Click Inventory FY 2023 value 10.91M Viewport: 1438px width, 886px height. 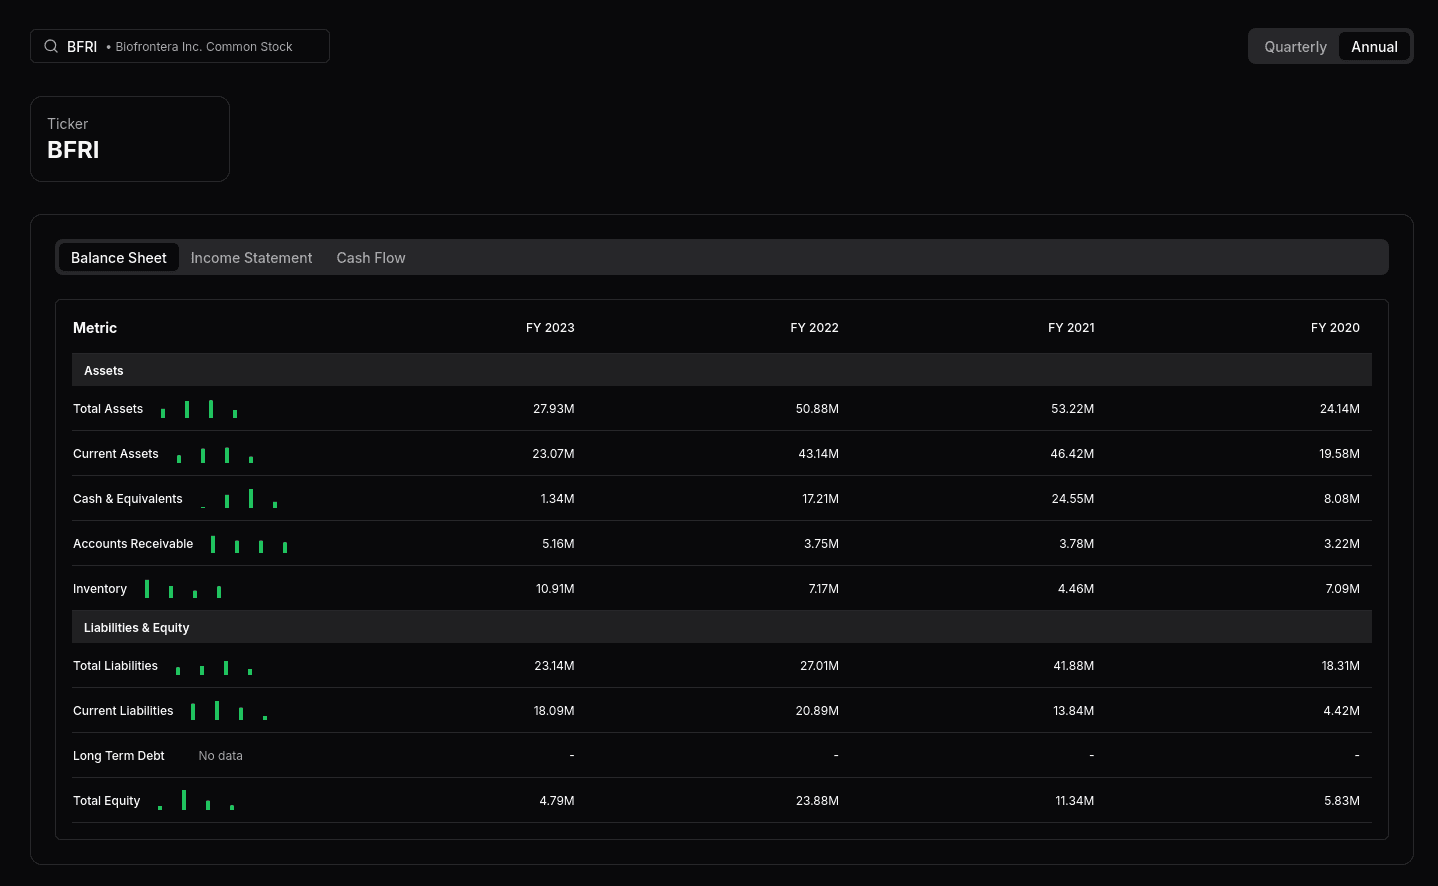(555, 589)
